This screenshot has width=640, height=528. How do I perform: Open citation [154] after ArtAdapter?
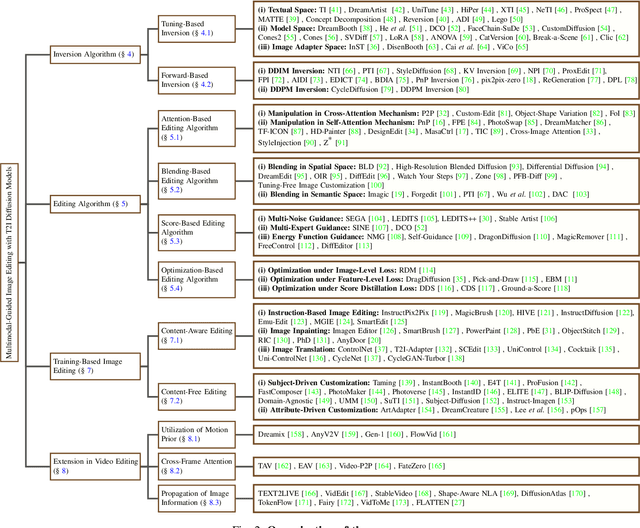pyautogui.click(x=427, y=410)
